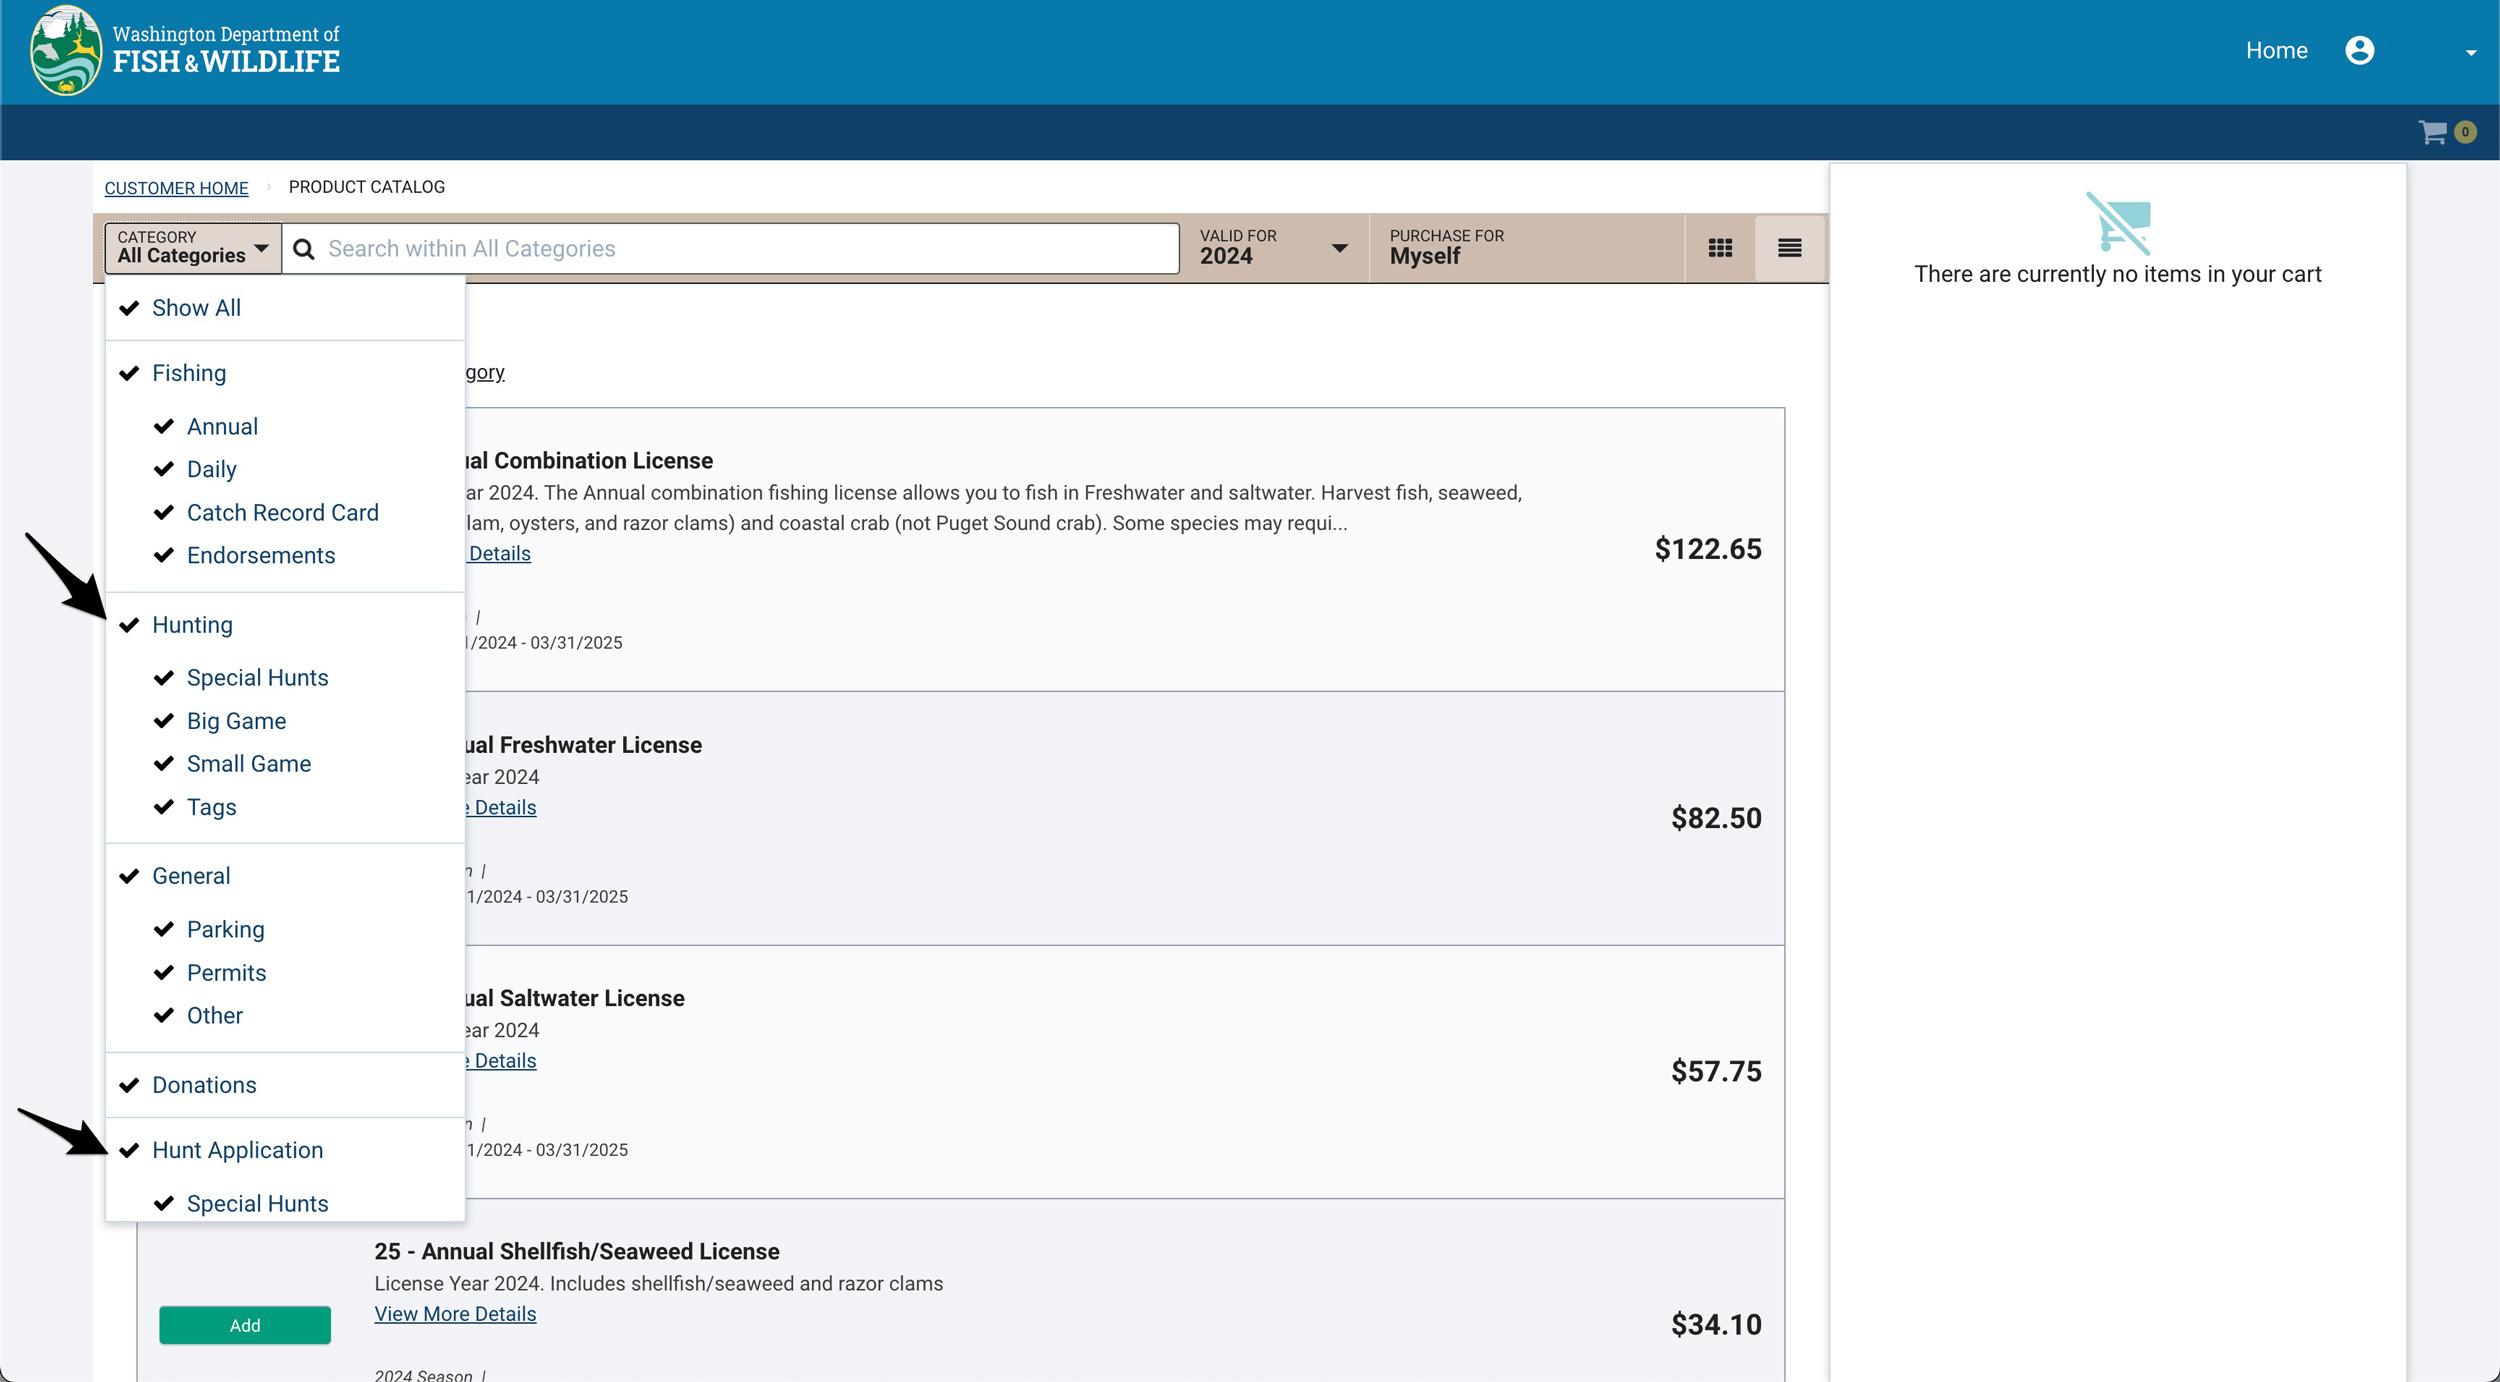This screenshot has width=2500, height=1382.
Task: Toggle the Big Game subcategory filter
Action: [x=236, y=721]
